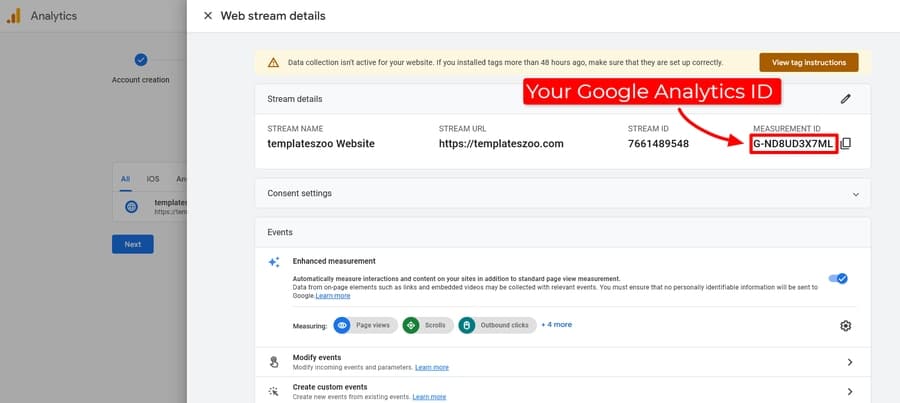Click the web globe icon in stream list

131,207
